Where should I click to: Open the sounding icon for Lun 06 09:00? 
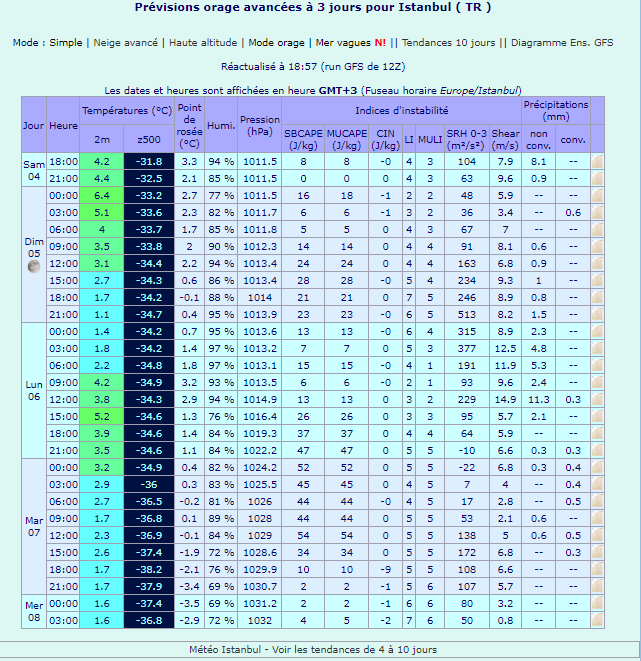point(597,382)
